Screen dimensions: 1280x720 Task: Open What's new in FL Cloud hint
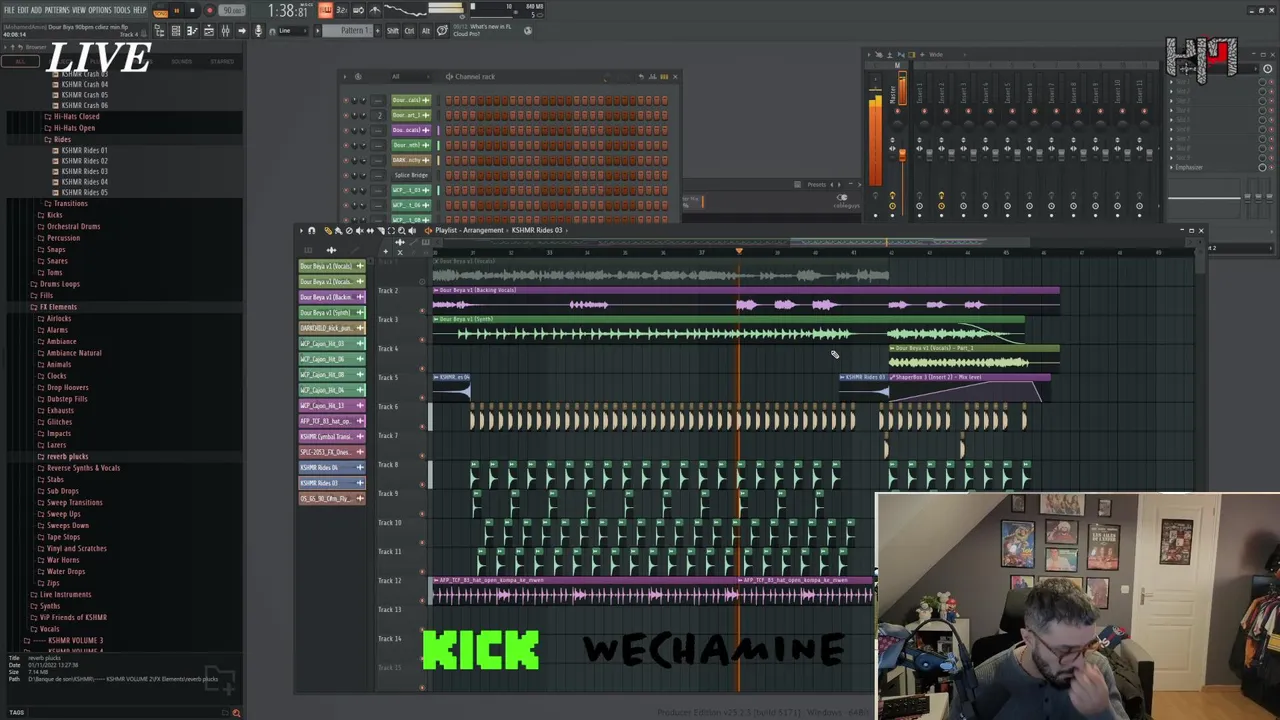(x=481, y=31)
